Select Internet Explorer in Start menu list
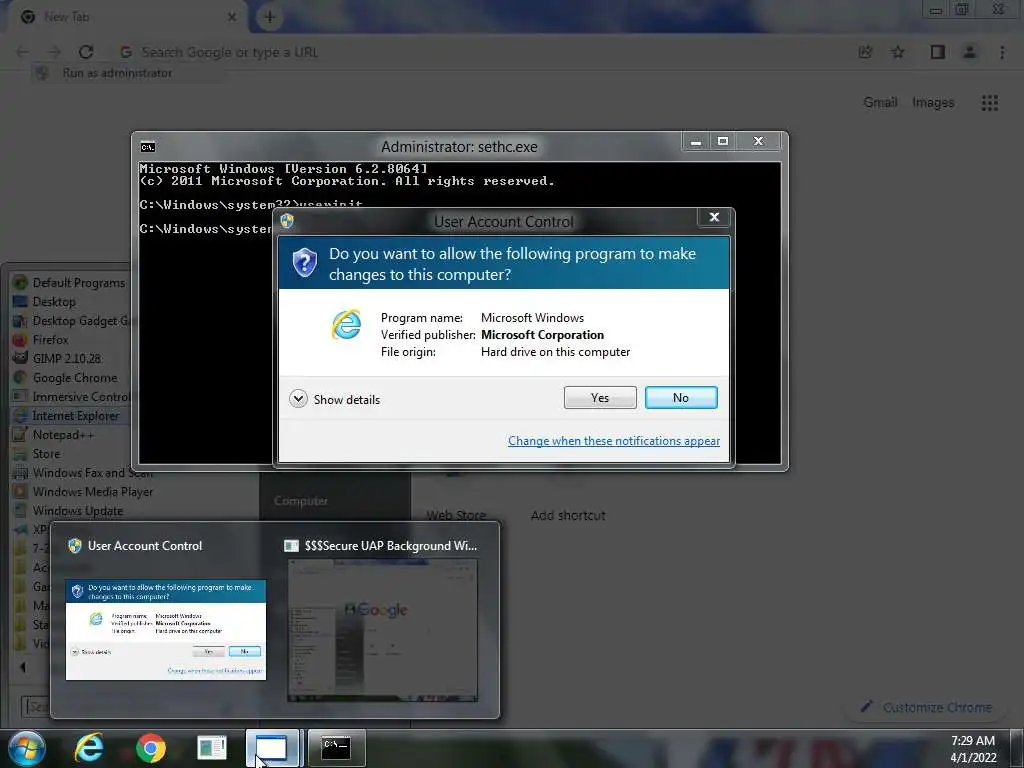 (x=71, y=415)
